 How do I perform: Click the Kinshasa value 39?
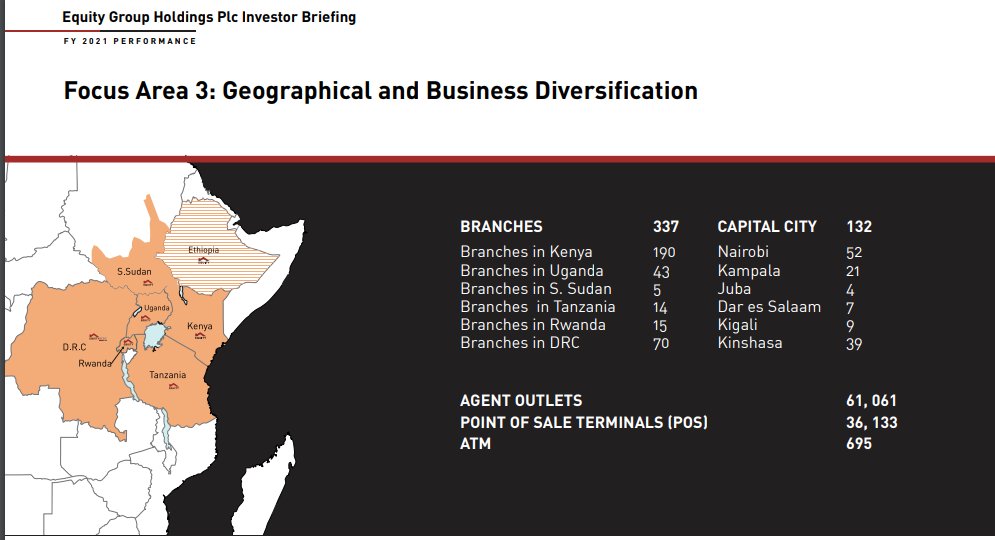tap(854, 344)
